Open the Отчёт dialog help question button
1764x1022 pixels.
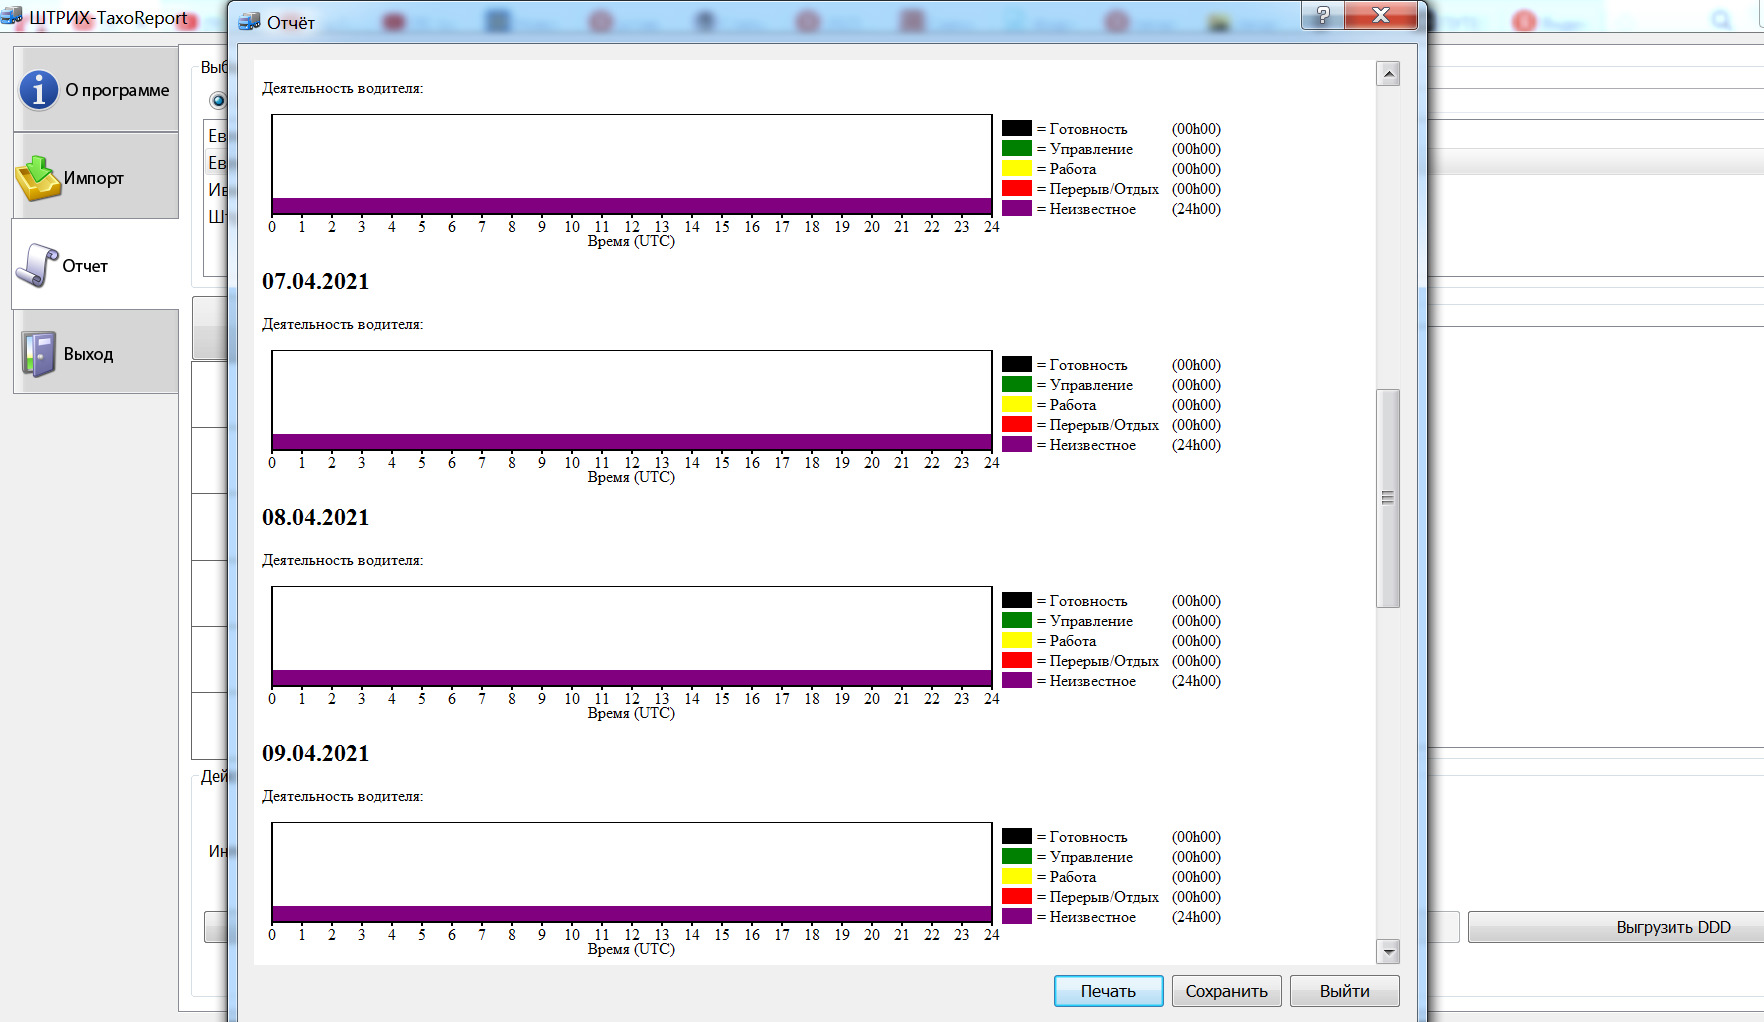(x=1322, y=15)
